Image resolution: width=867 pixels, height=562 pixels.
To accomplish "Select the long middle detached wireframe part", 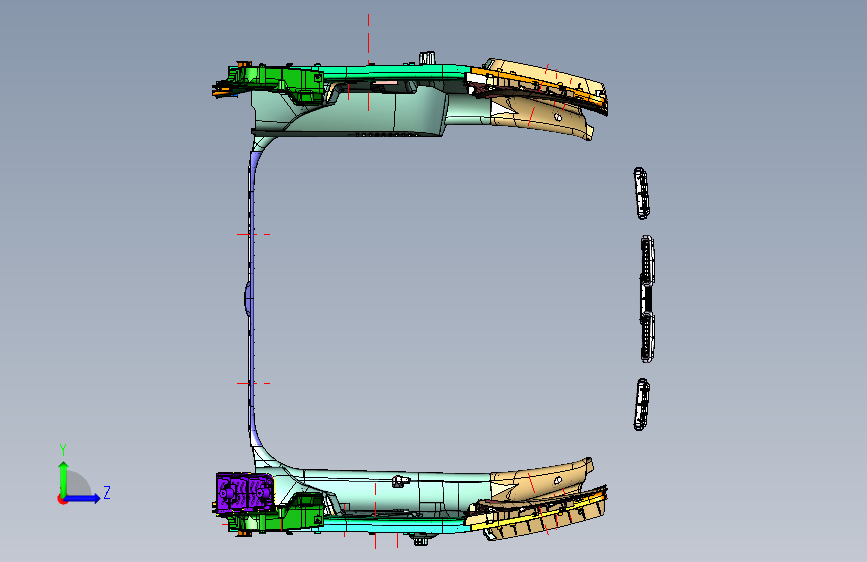I will click(x=647, y=299).
